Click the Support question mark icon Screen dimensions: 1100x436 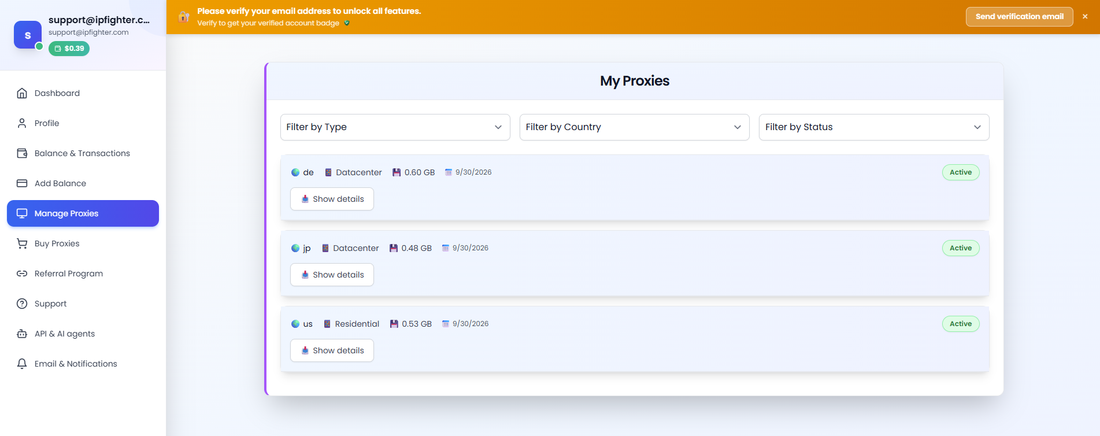click(22, 304)
